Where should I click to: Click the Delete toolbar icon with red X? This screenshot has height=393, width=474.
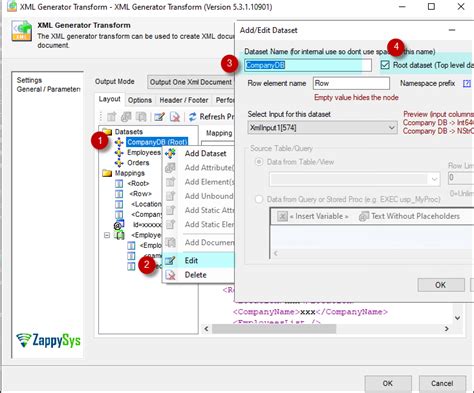click(x=175, y=117)
